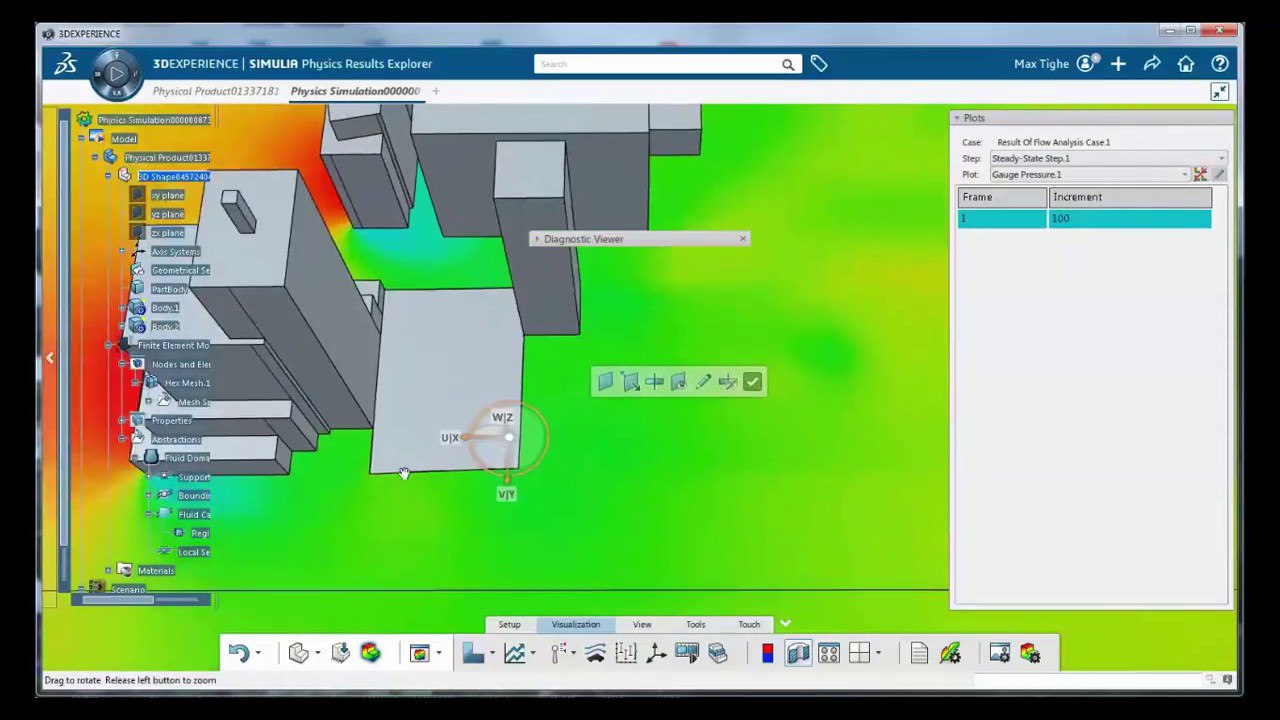1280x720 pixels.
Task: Click the search input field
Action: [x=658, y=65]
